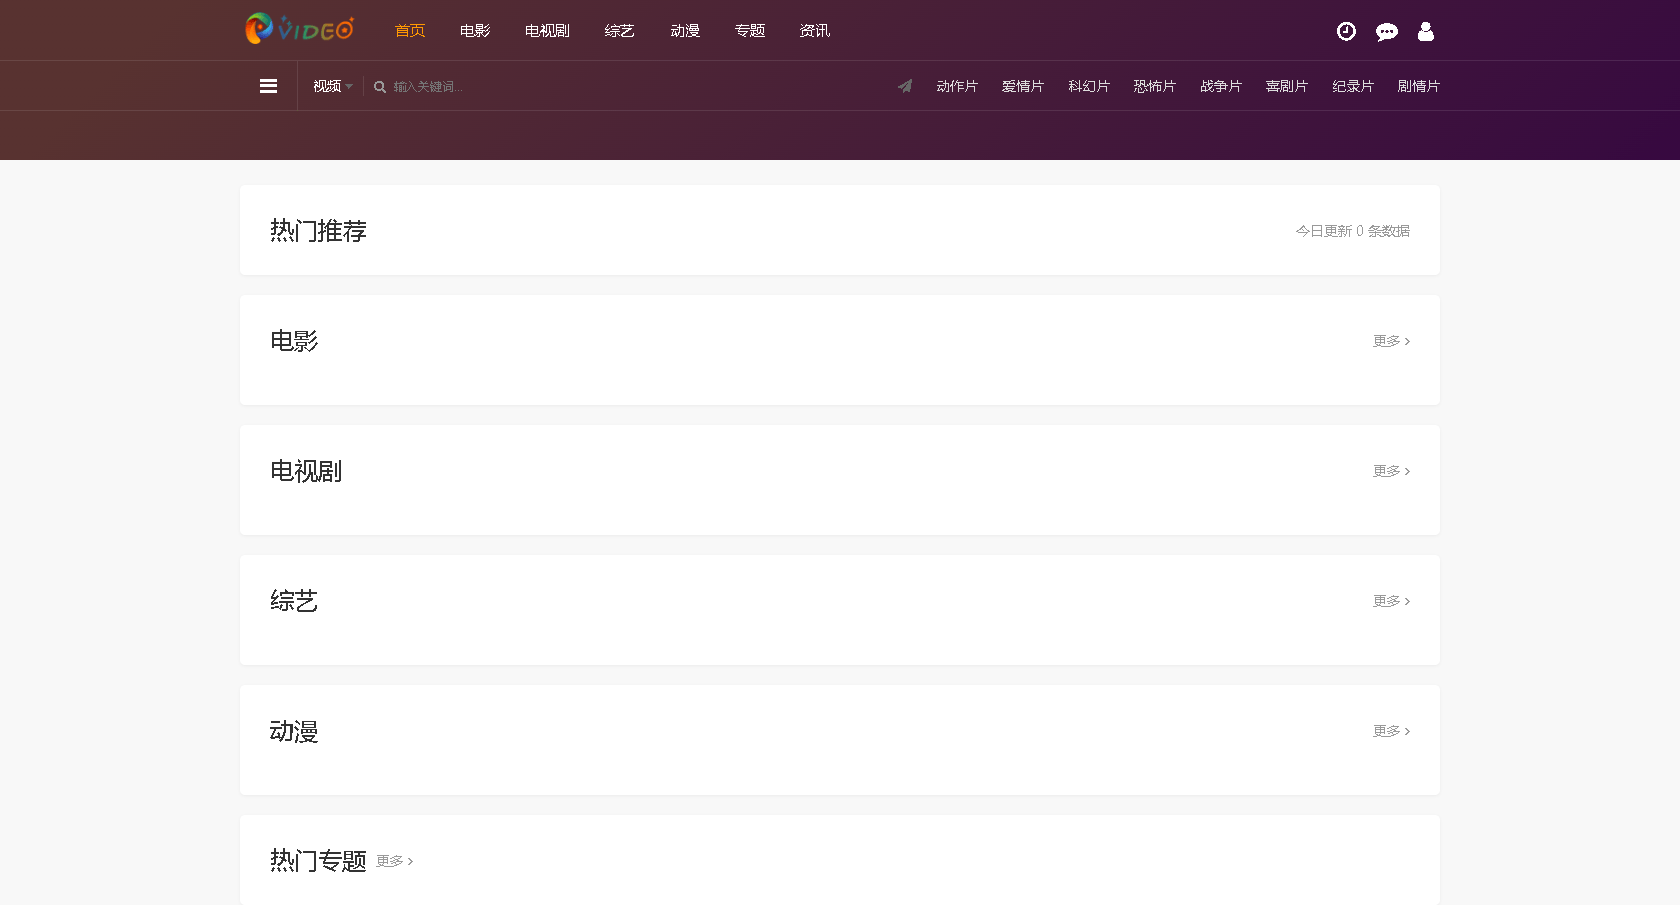View more variety shows via 综艺 更多

click(x=1390, y=601)
